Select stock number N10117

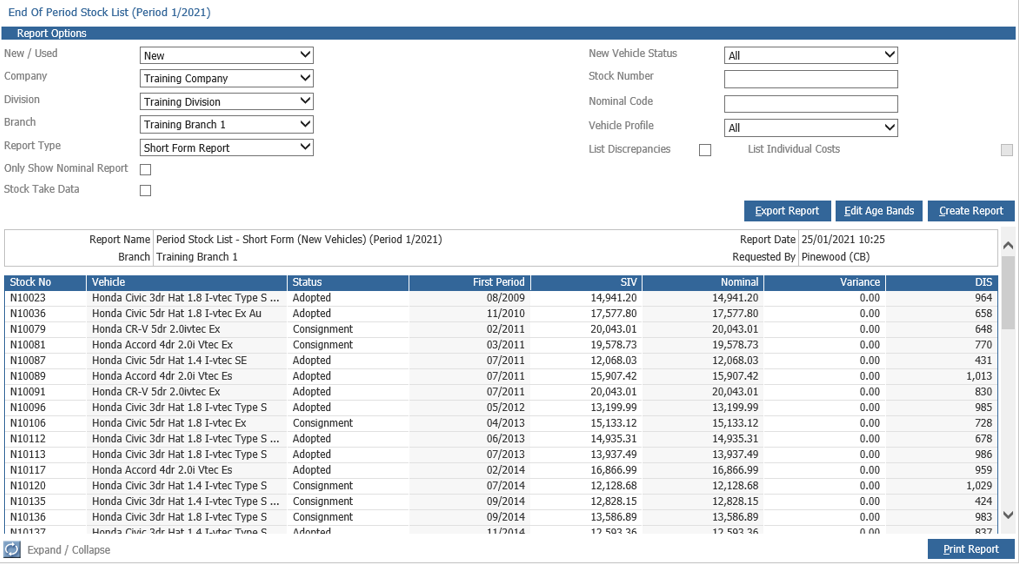(28, 469)
